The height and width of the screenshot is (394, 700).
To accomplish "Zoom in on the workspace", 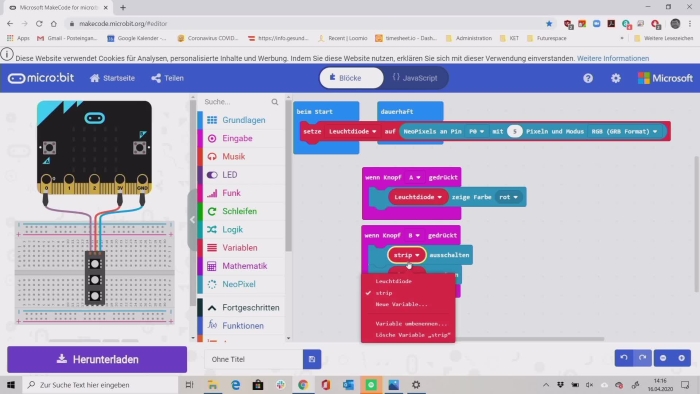I will pos(682,358).
